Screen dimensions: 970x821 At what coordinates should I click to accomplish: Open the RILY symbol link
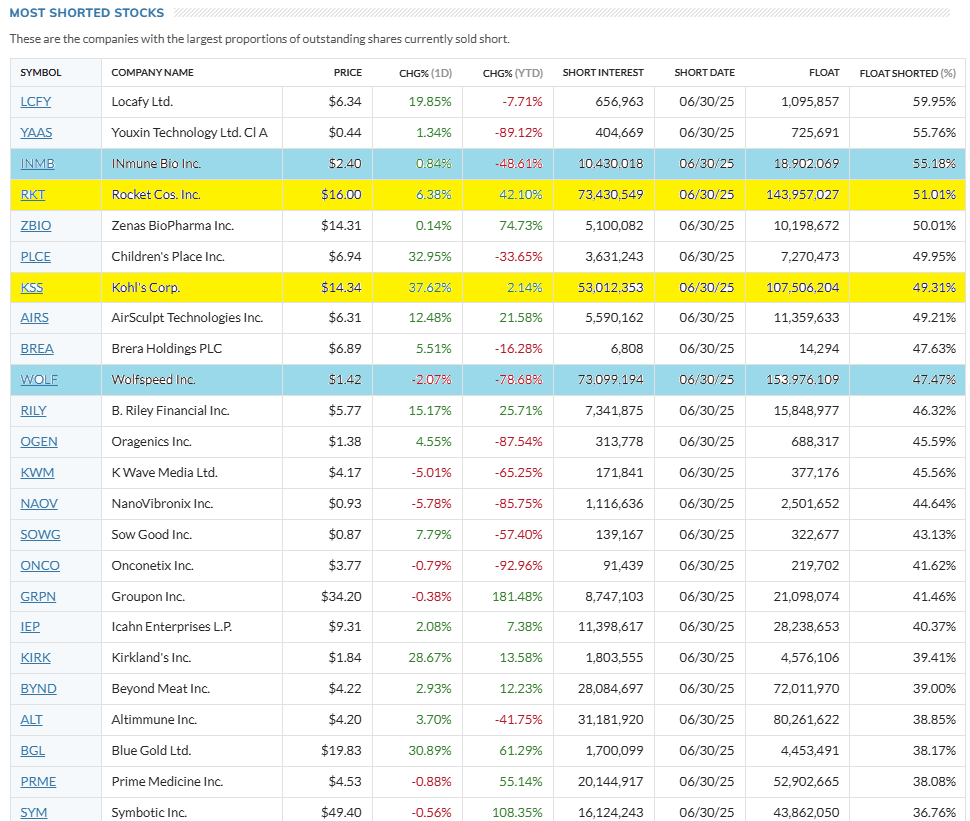tap(33, 410)
